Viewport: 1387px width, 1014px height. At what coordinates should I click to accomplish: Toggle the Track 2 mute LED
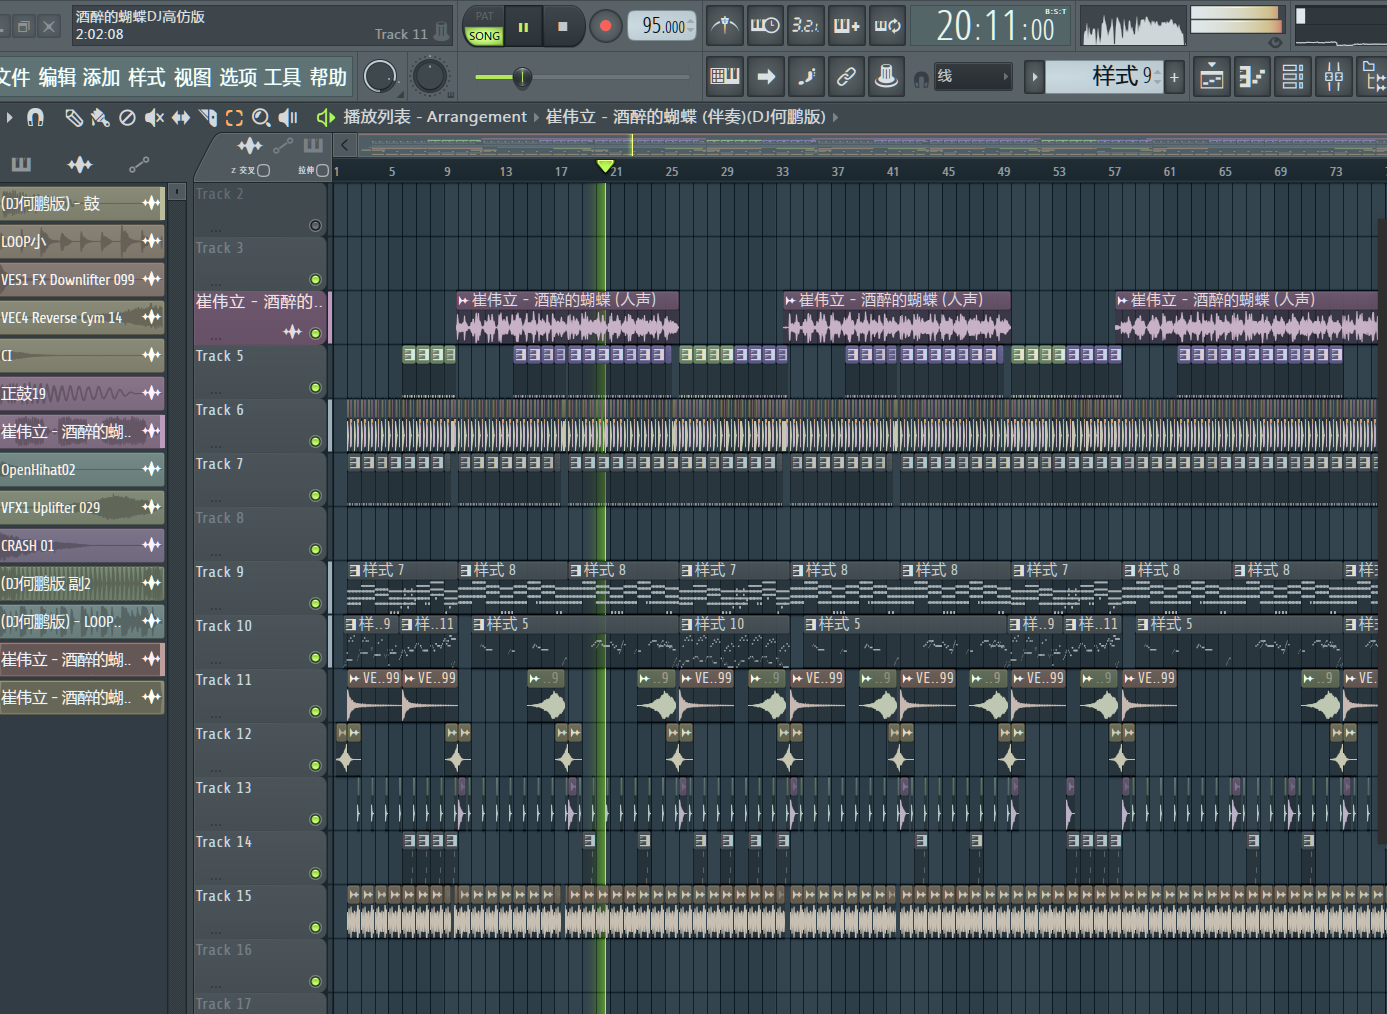coord(315,226)
